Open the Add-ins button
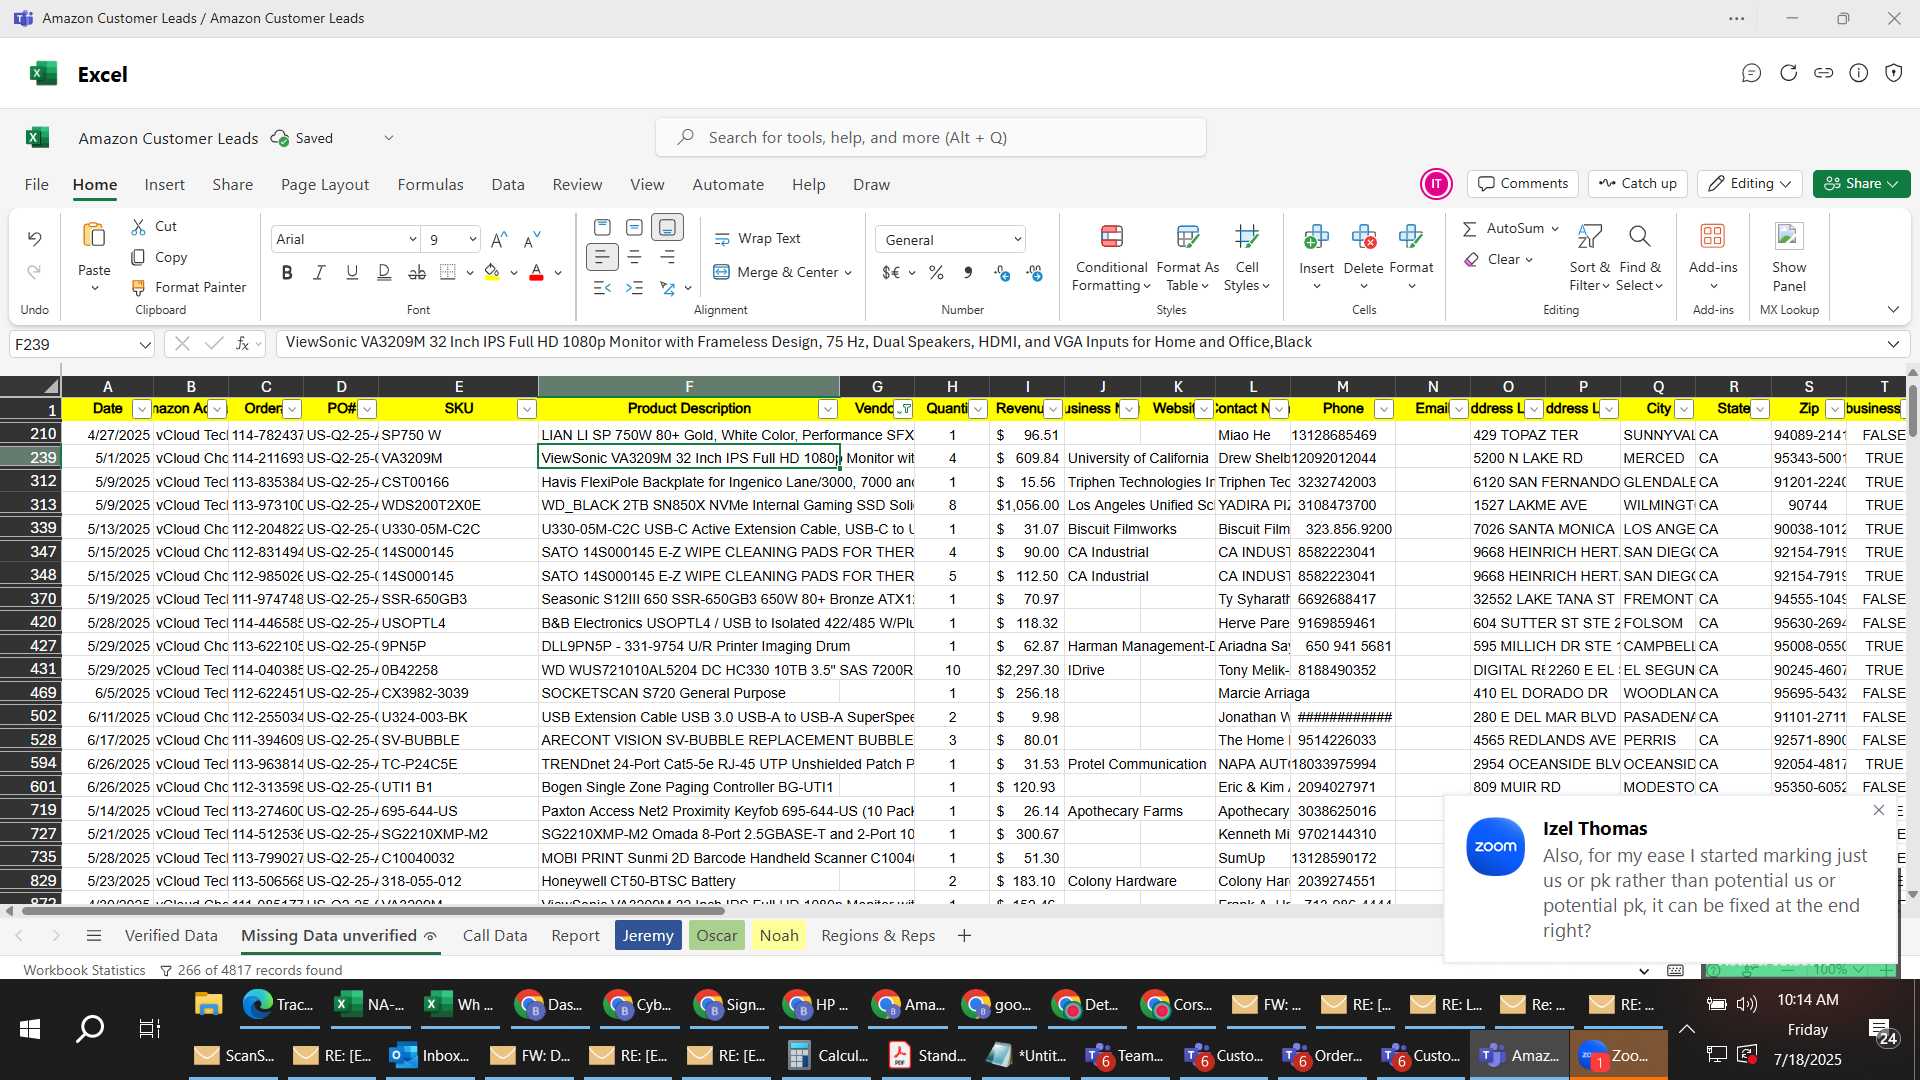 click(x=1713, y=255)
